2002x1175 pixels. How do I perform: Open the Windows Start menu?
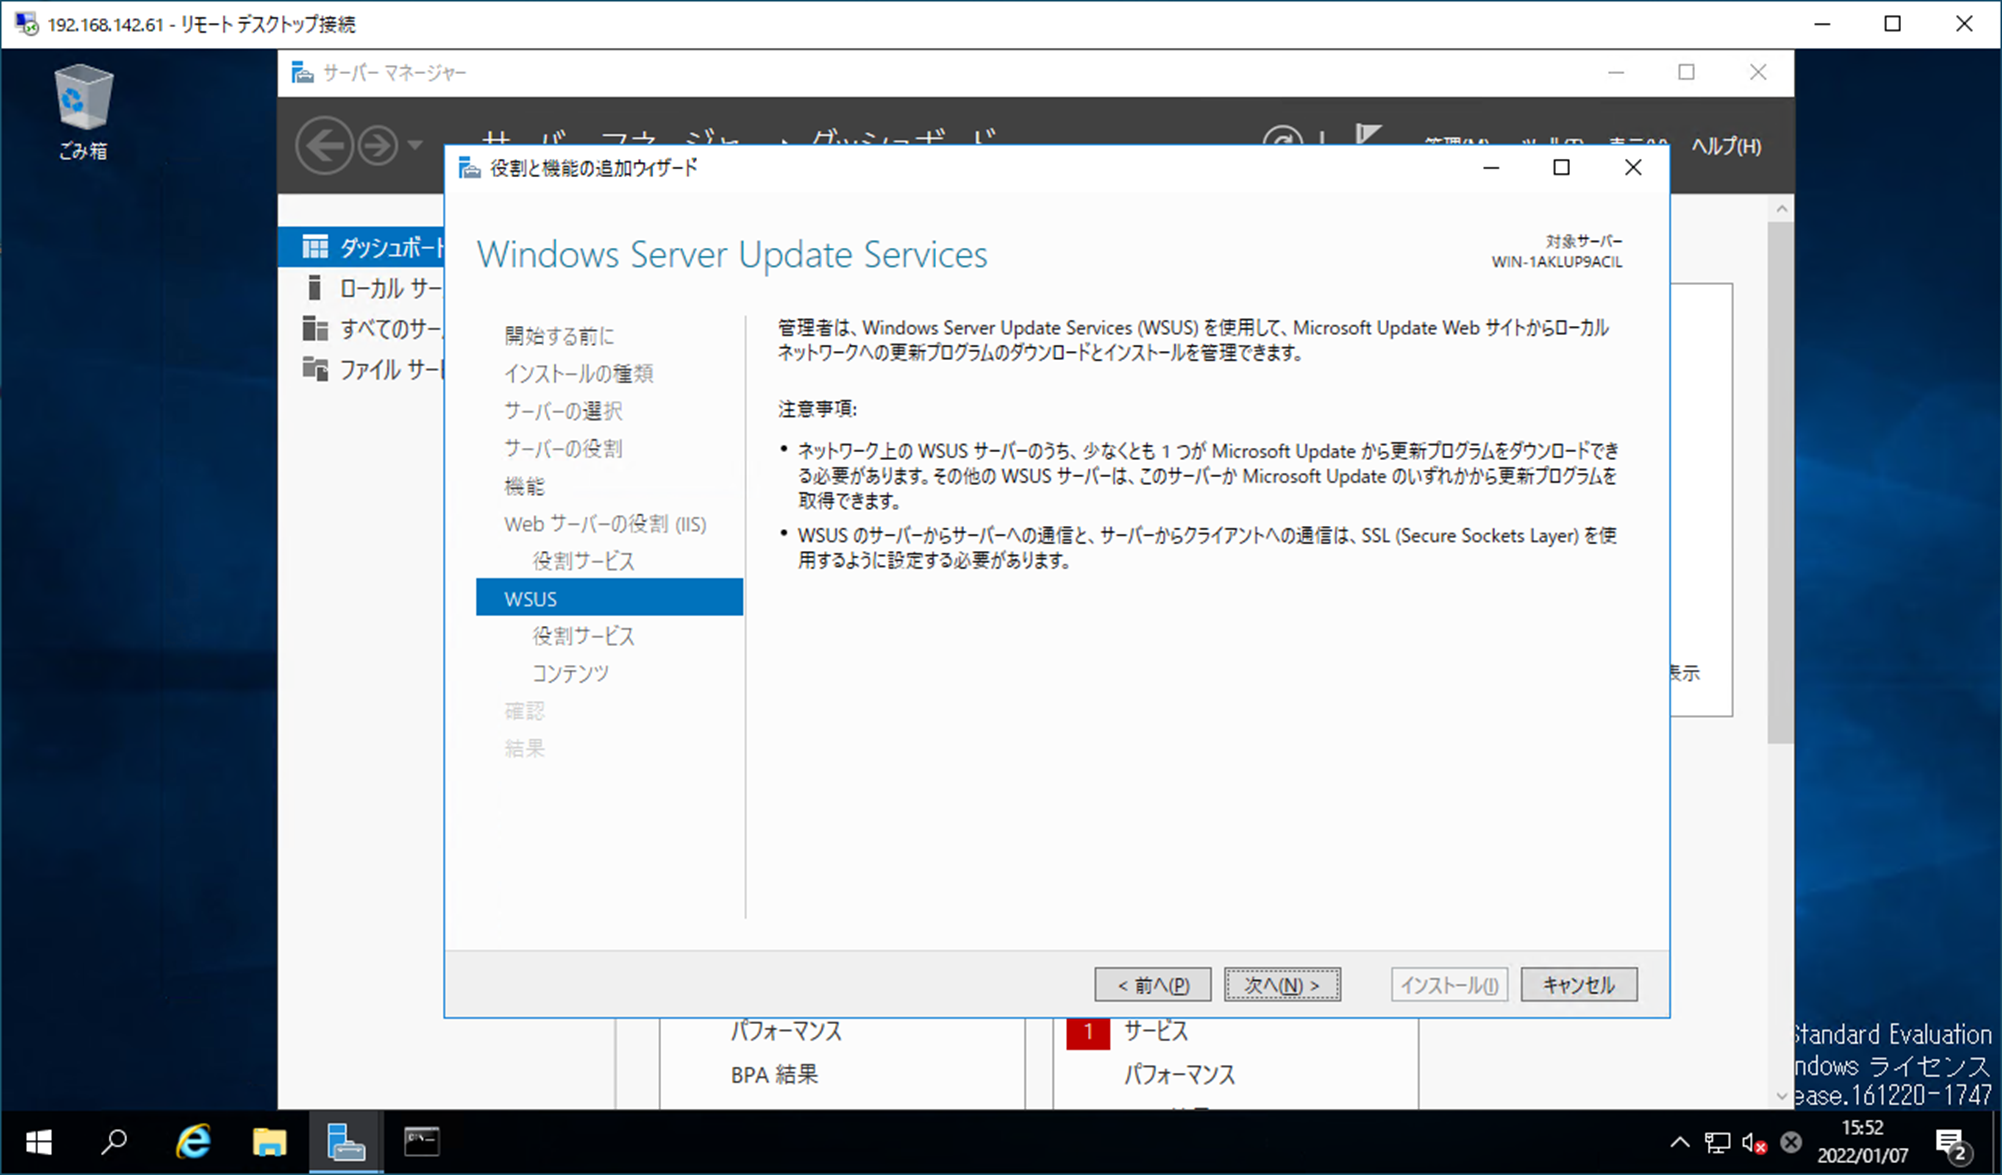(x=37, y=1140)
